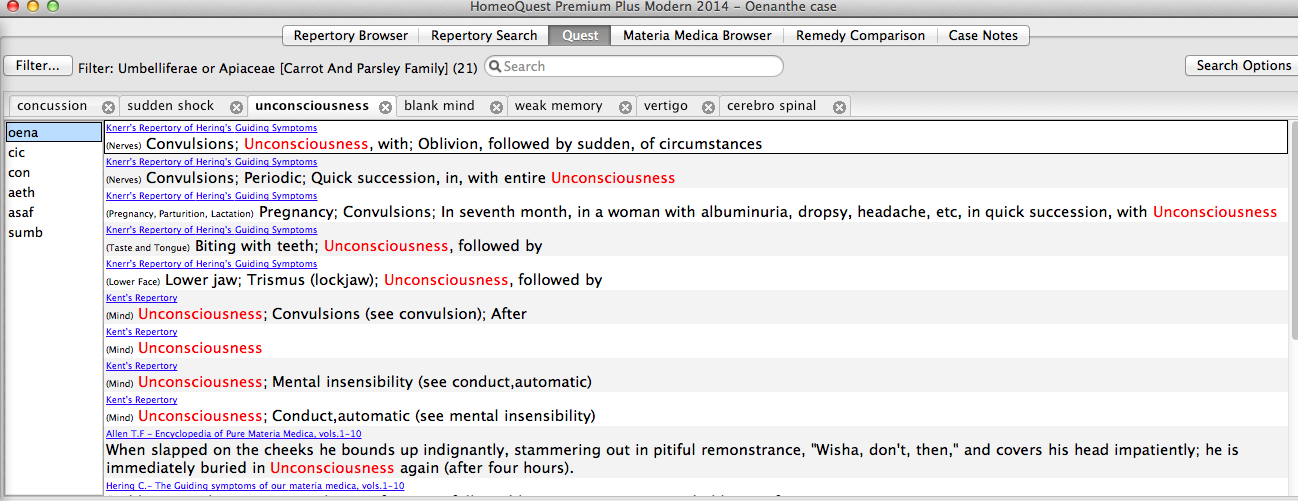The image size is (1298, 501).
Task: Remove the cerebro spinal tag
Action: [839, 107]
